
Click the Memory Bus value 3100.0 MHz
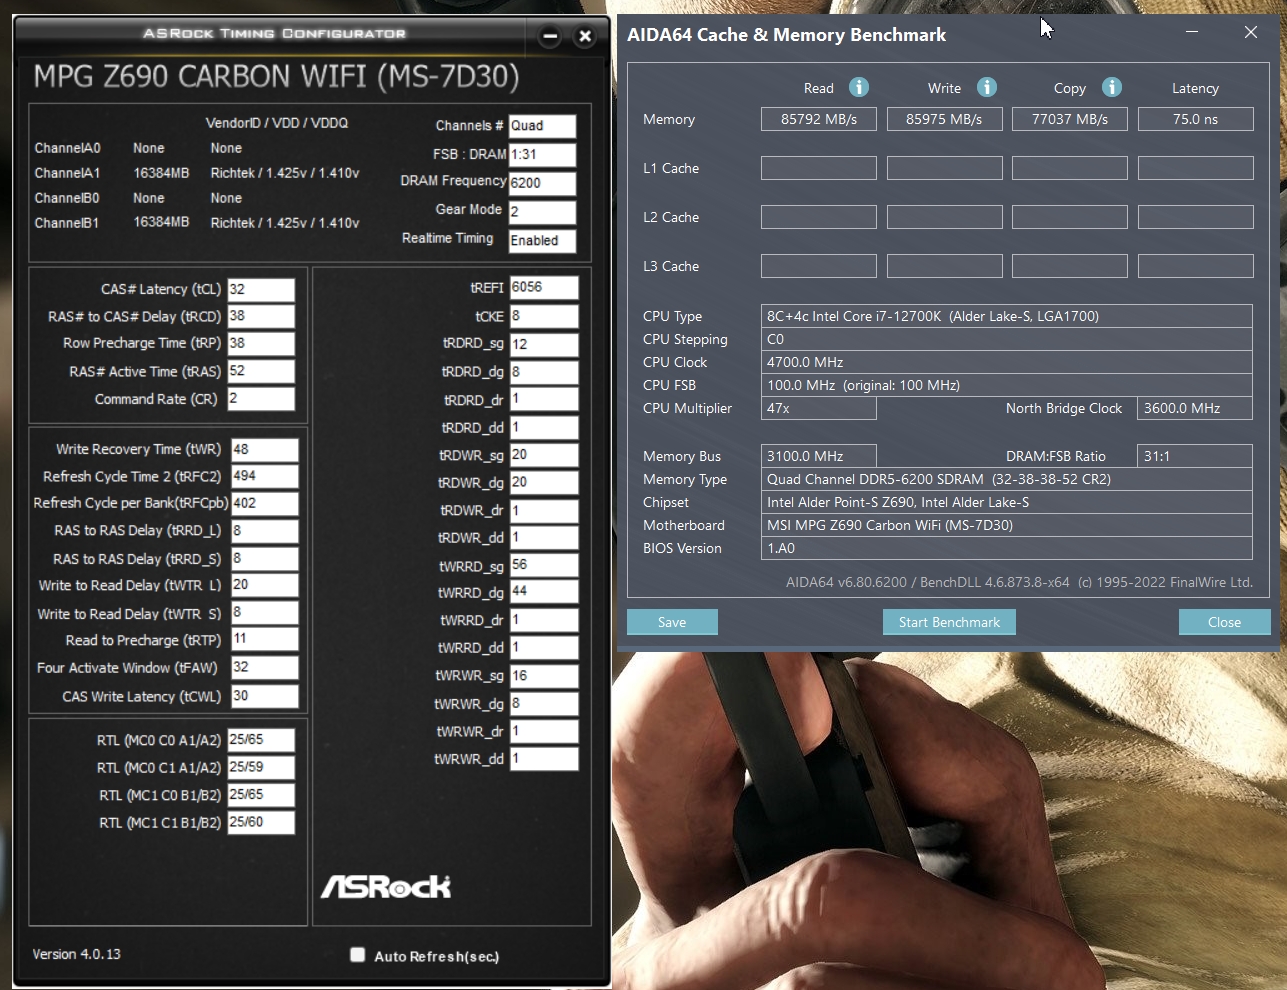819,456
